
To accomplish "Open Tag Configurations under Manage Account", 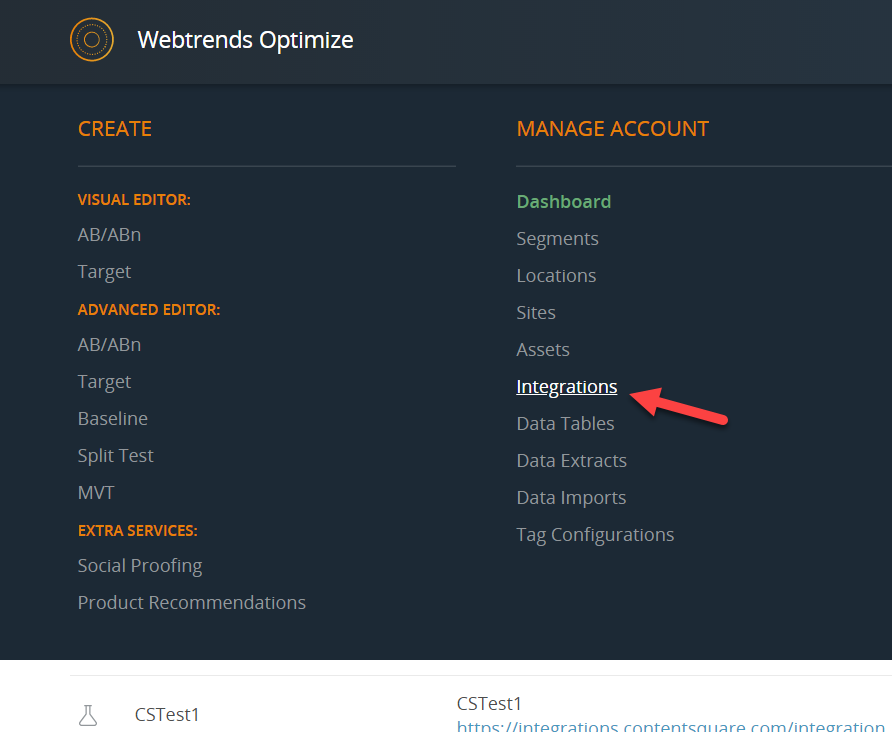I will pyautogui.click(x=595, y=535).
